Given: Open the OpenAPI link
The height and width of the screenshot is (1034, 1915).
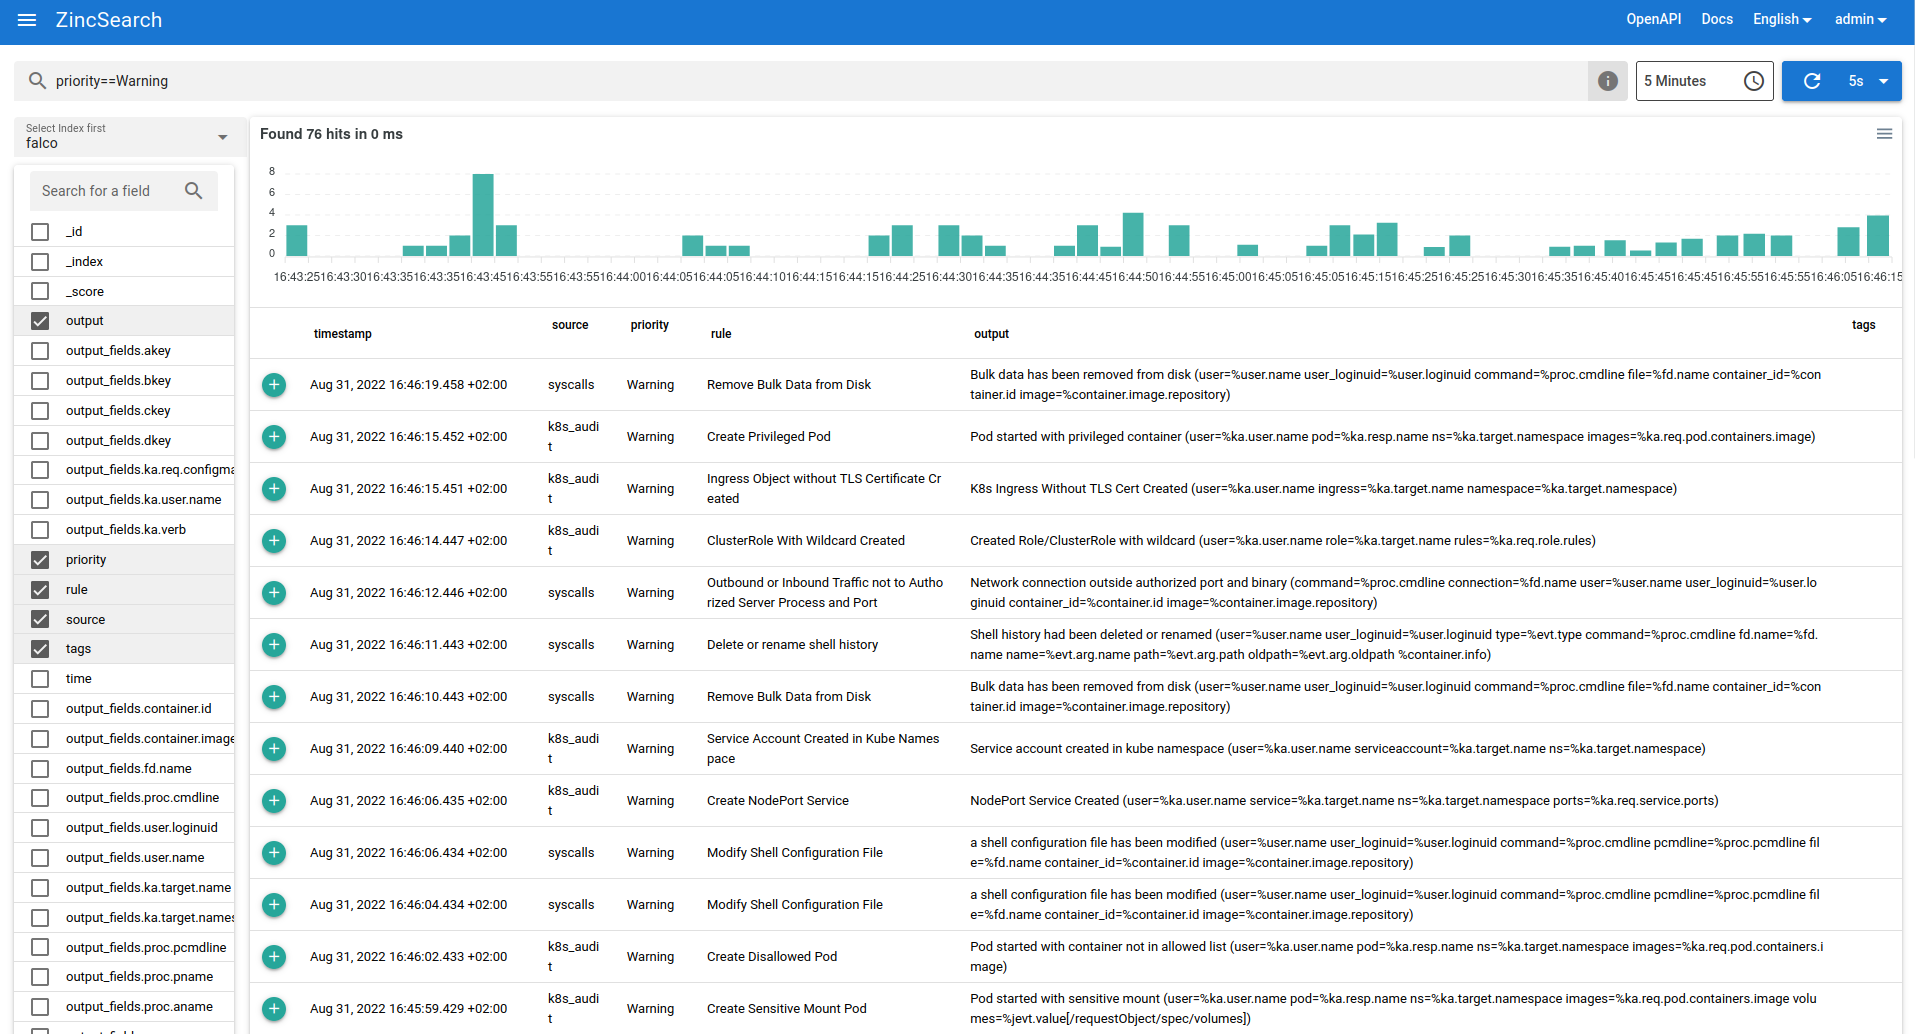Looking at the screenshot, I should pos(1653,20).
